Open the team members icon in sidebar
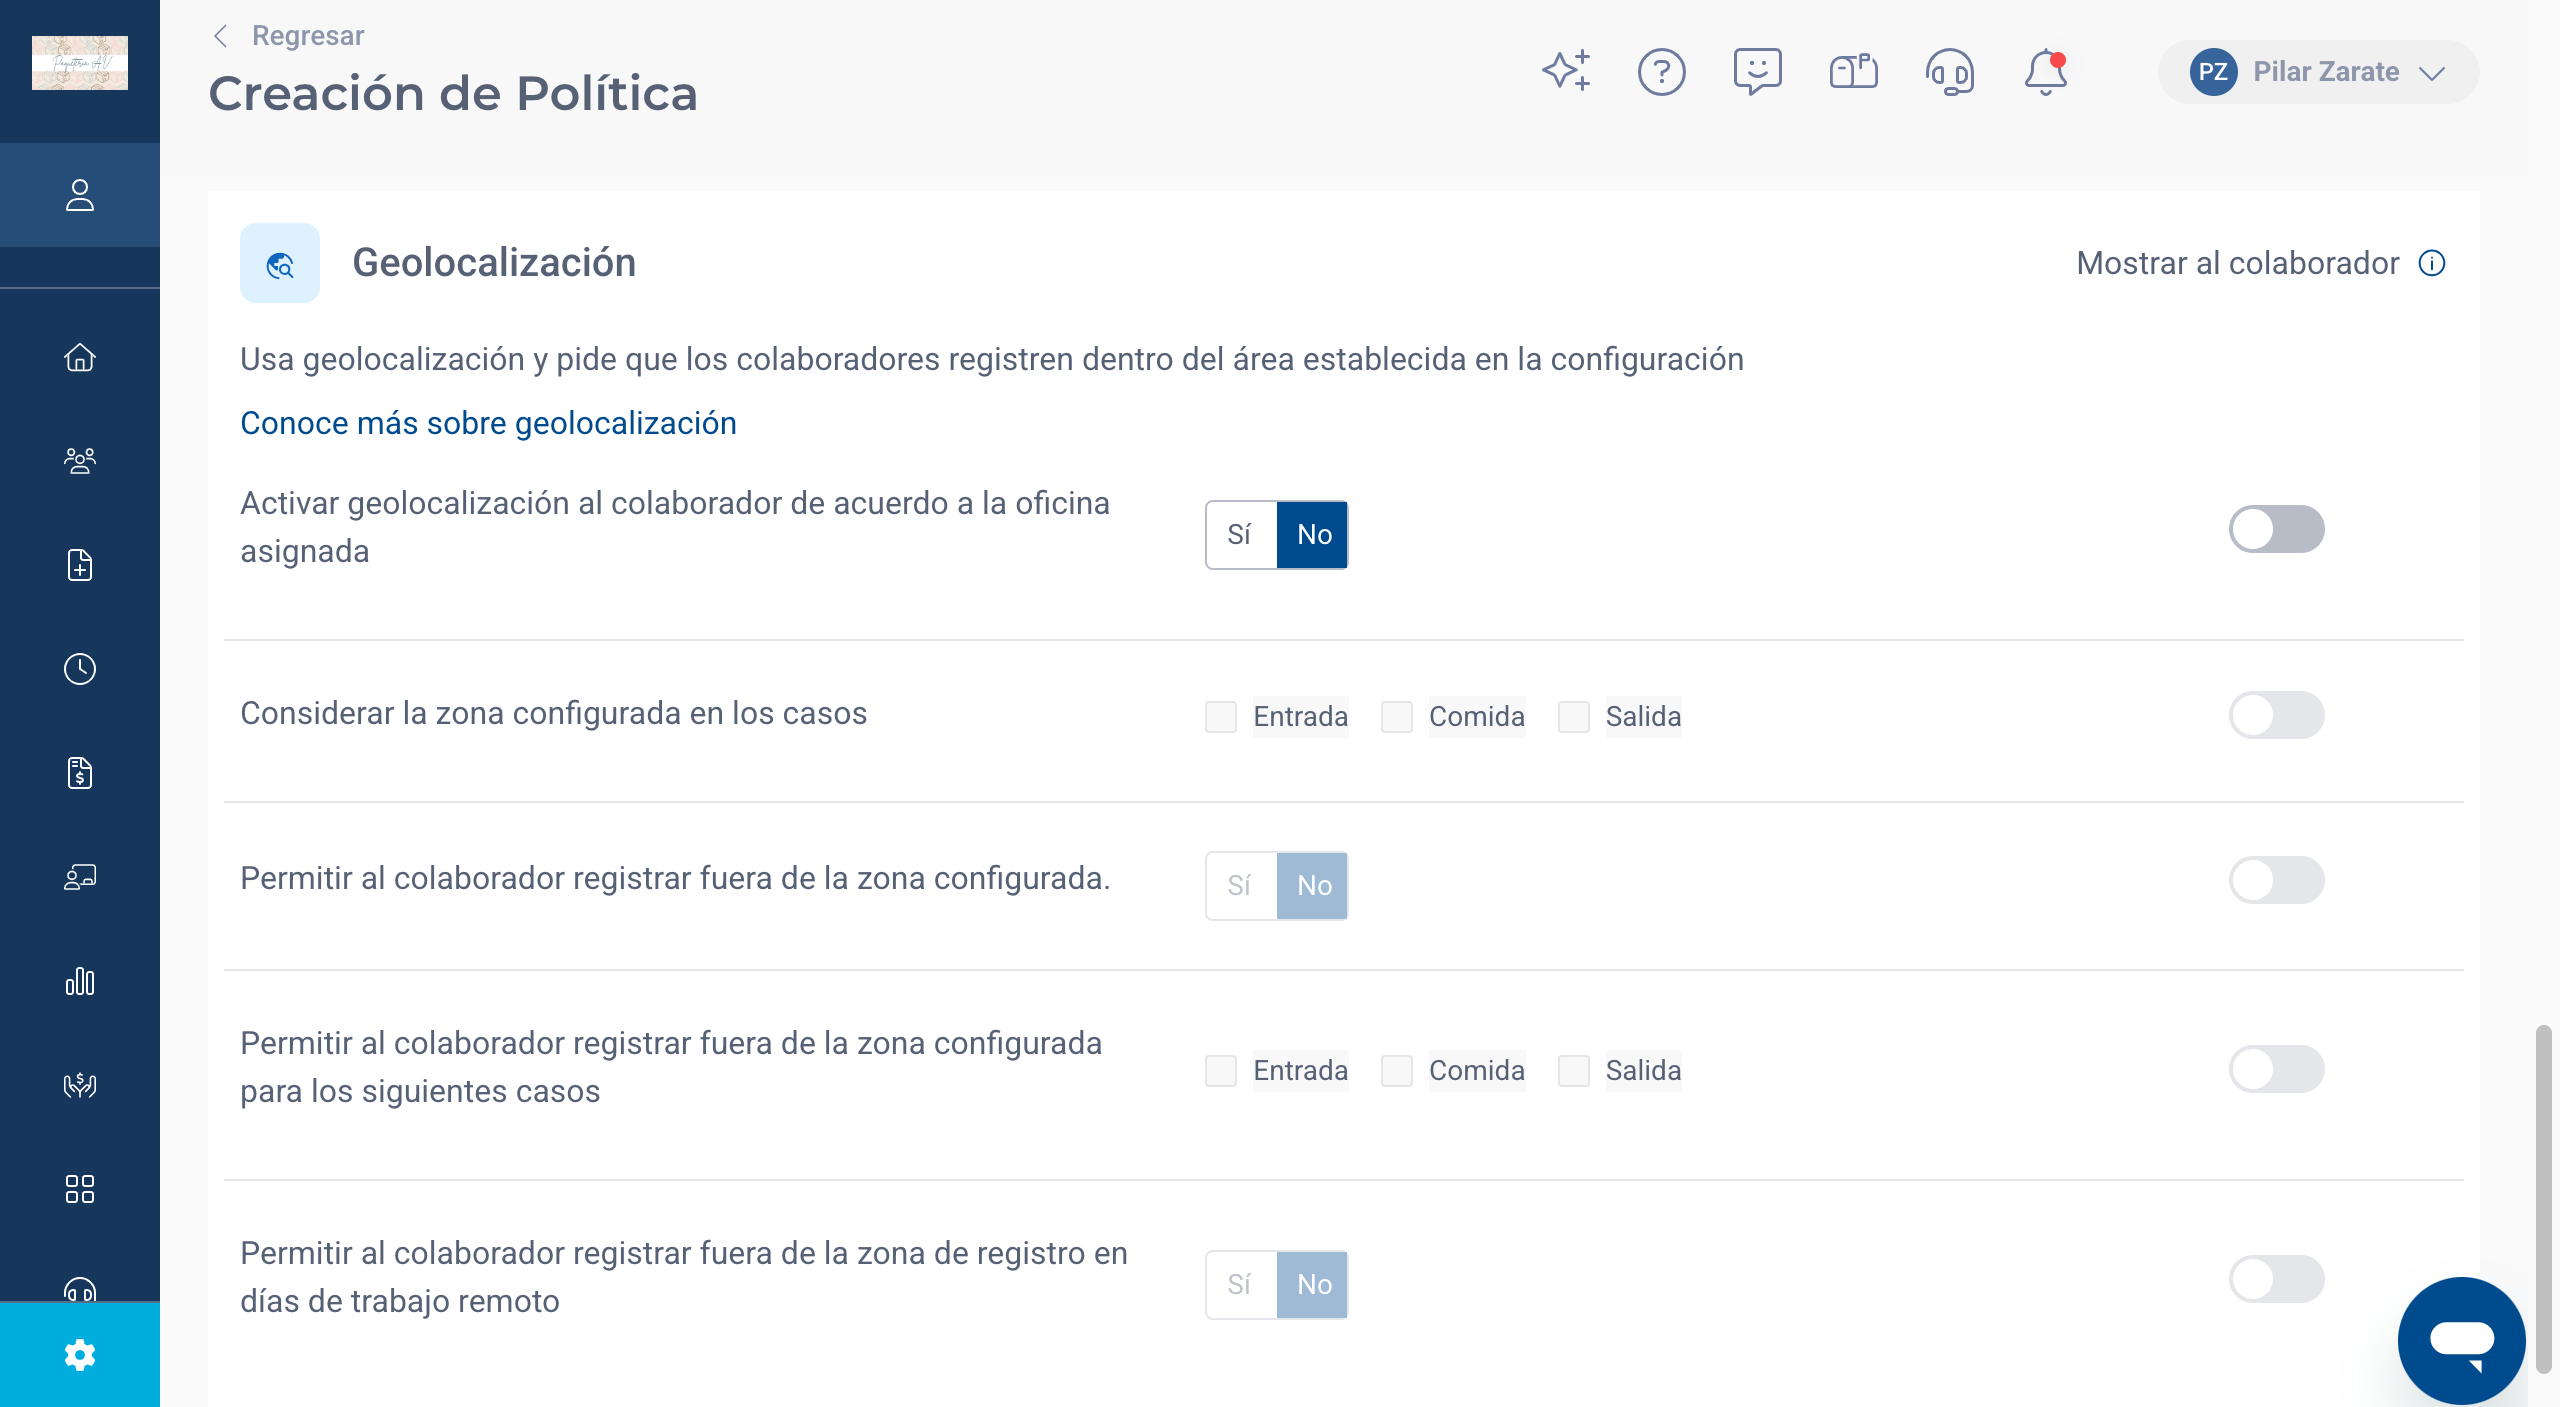This screenshot has width=2560, height=1407. [80, 461]
